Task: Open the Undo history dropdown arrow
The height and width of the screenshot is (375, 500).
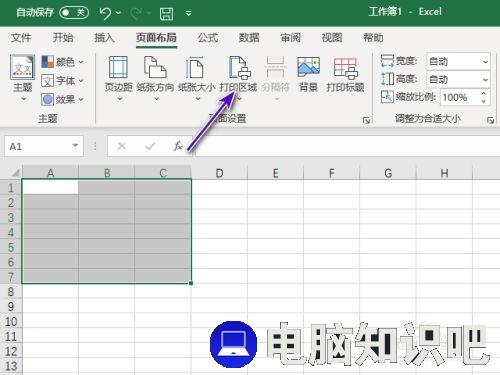Action: 118,13
